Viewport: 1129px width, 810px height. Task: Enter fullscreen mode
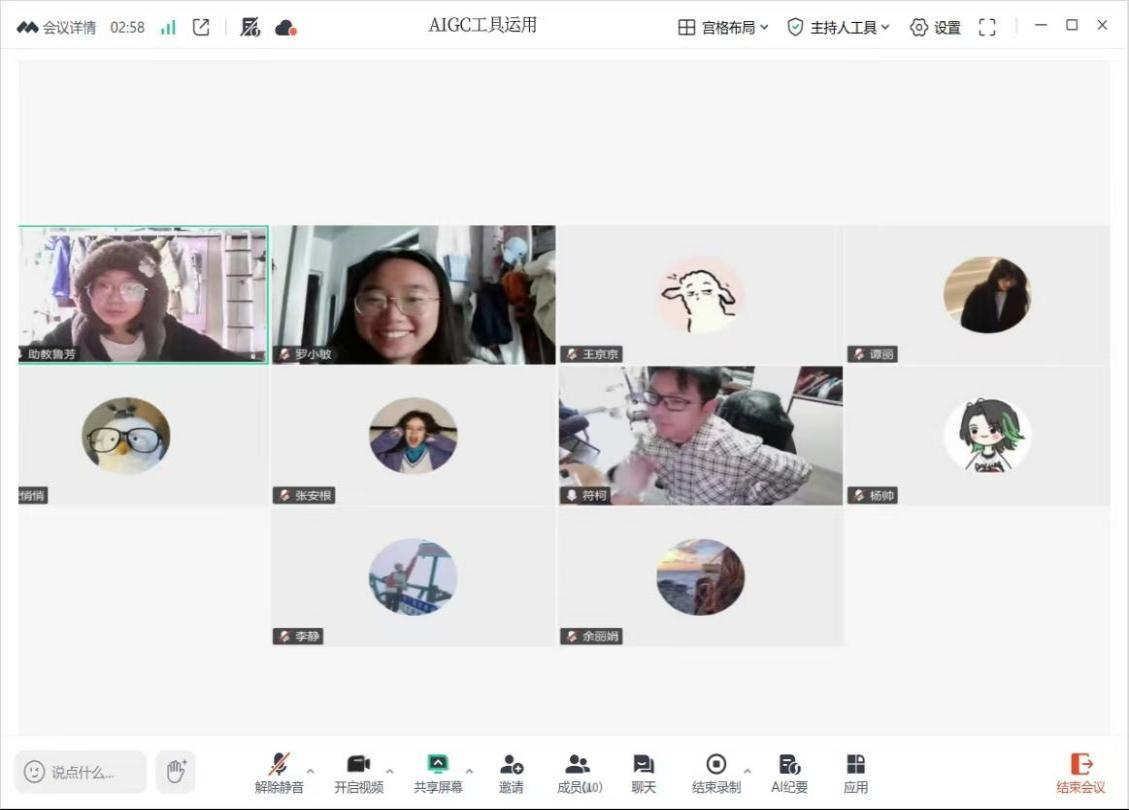[987, 28]
